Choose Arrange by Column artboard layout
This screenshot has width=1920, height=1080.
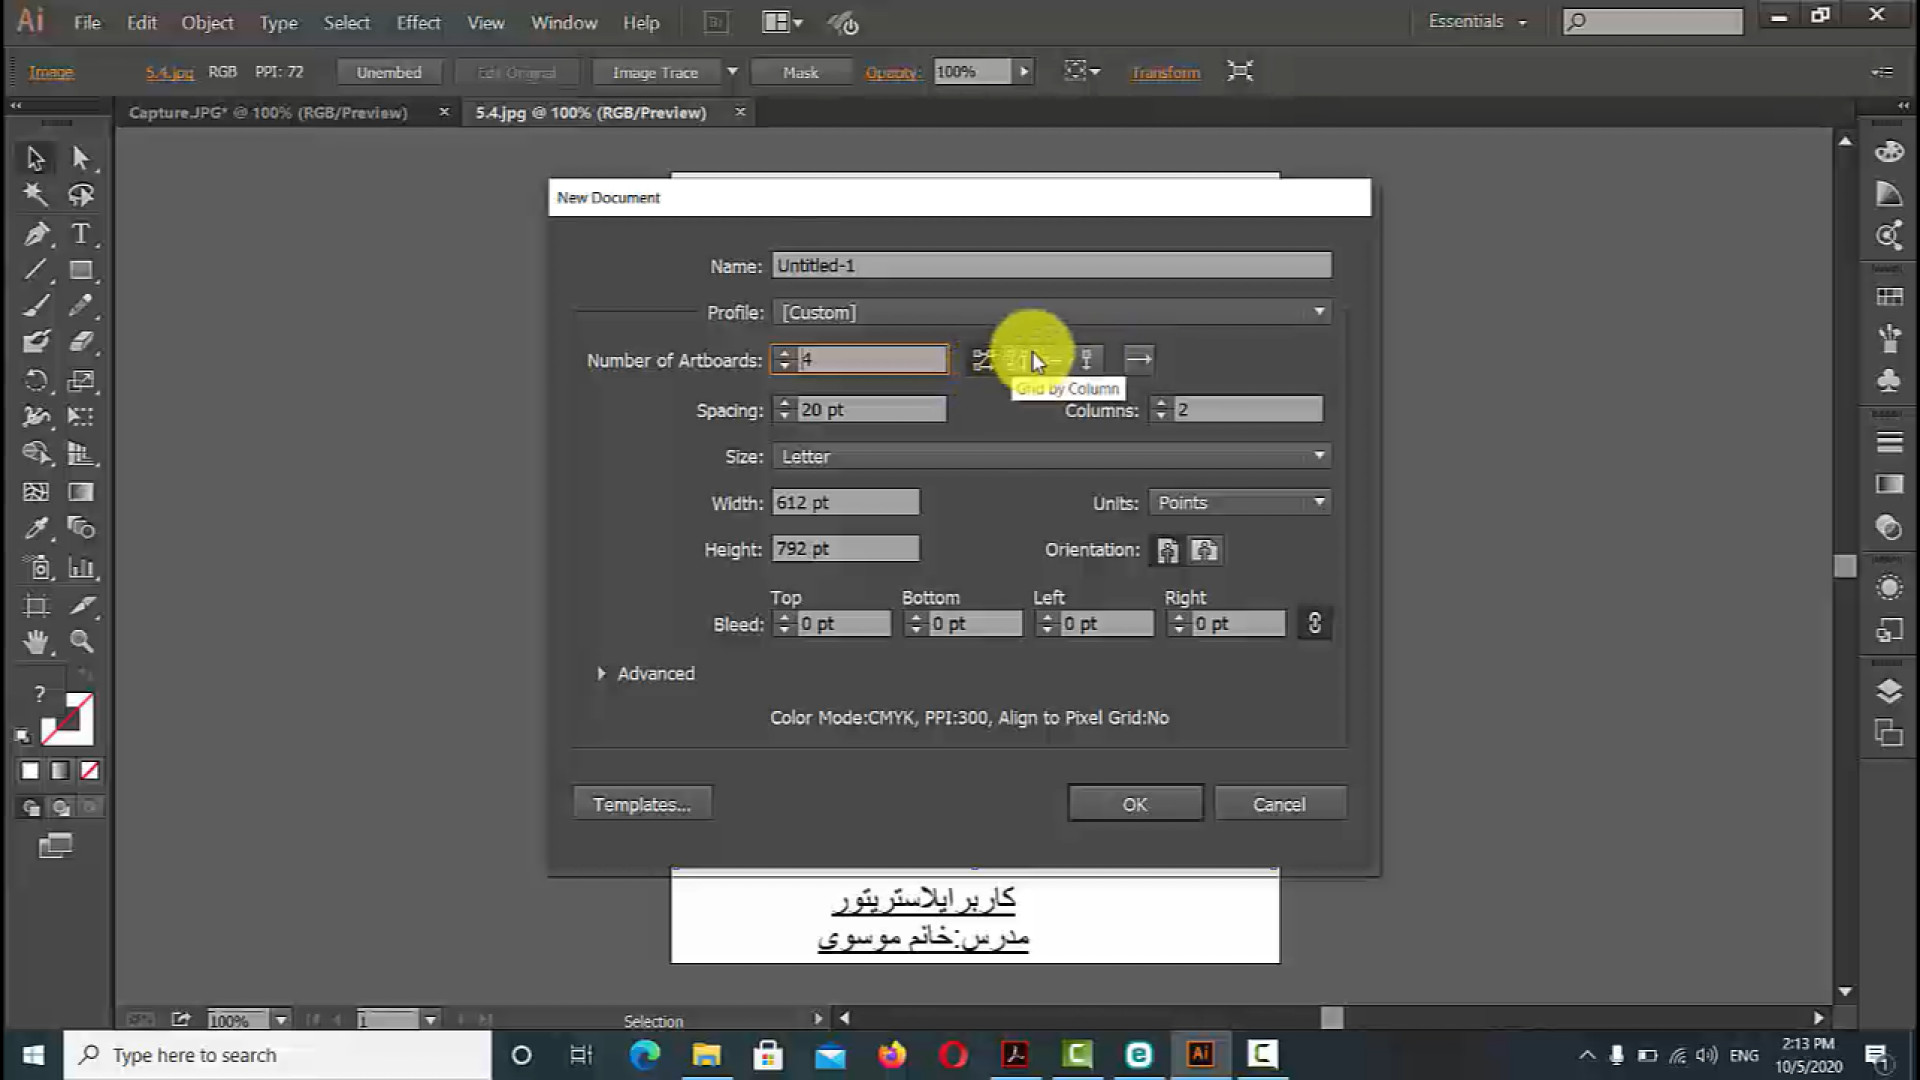click(x=1087, y=360)
